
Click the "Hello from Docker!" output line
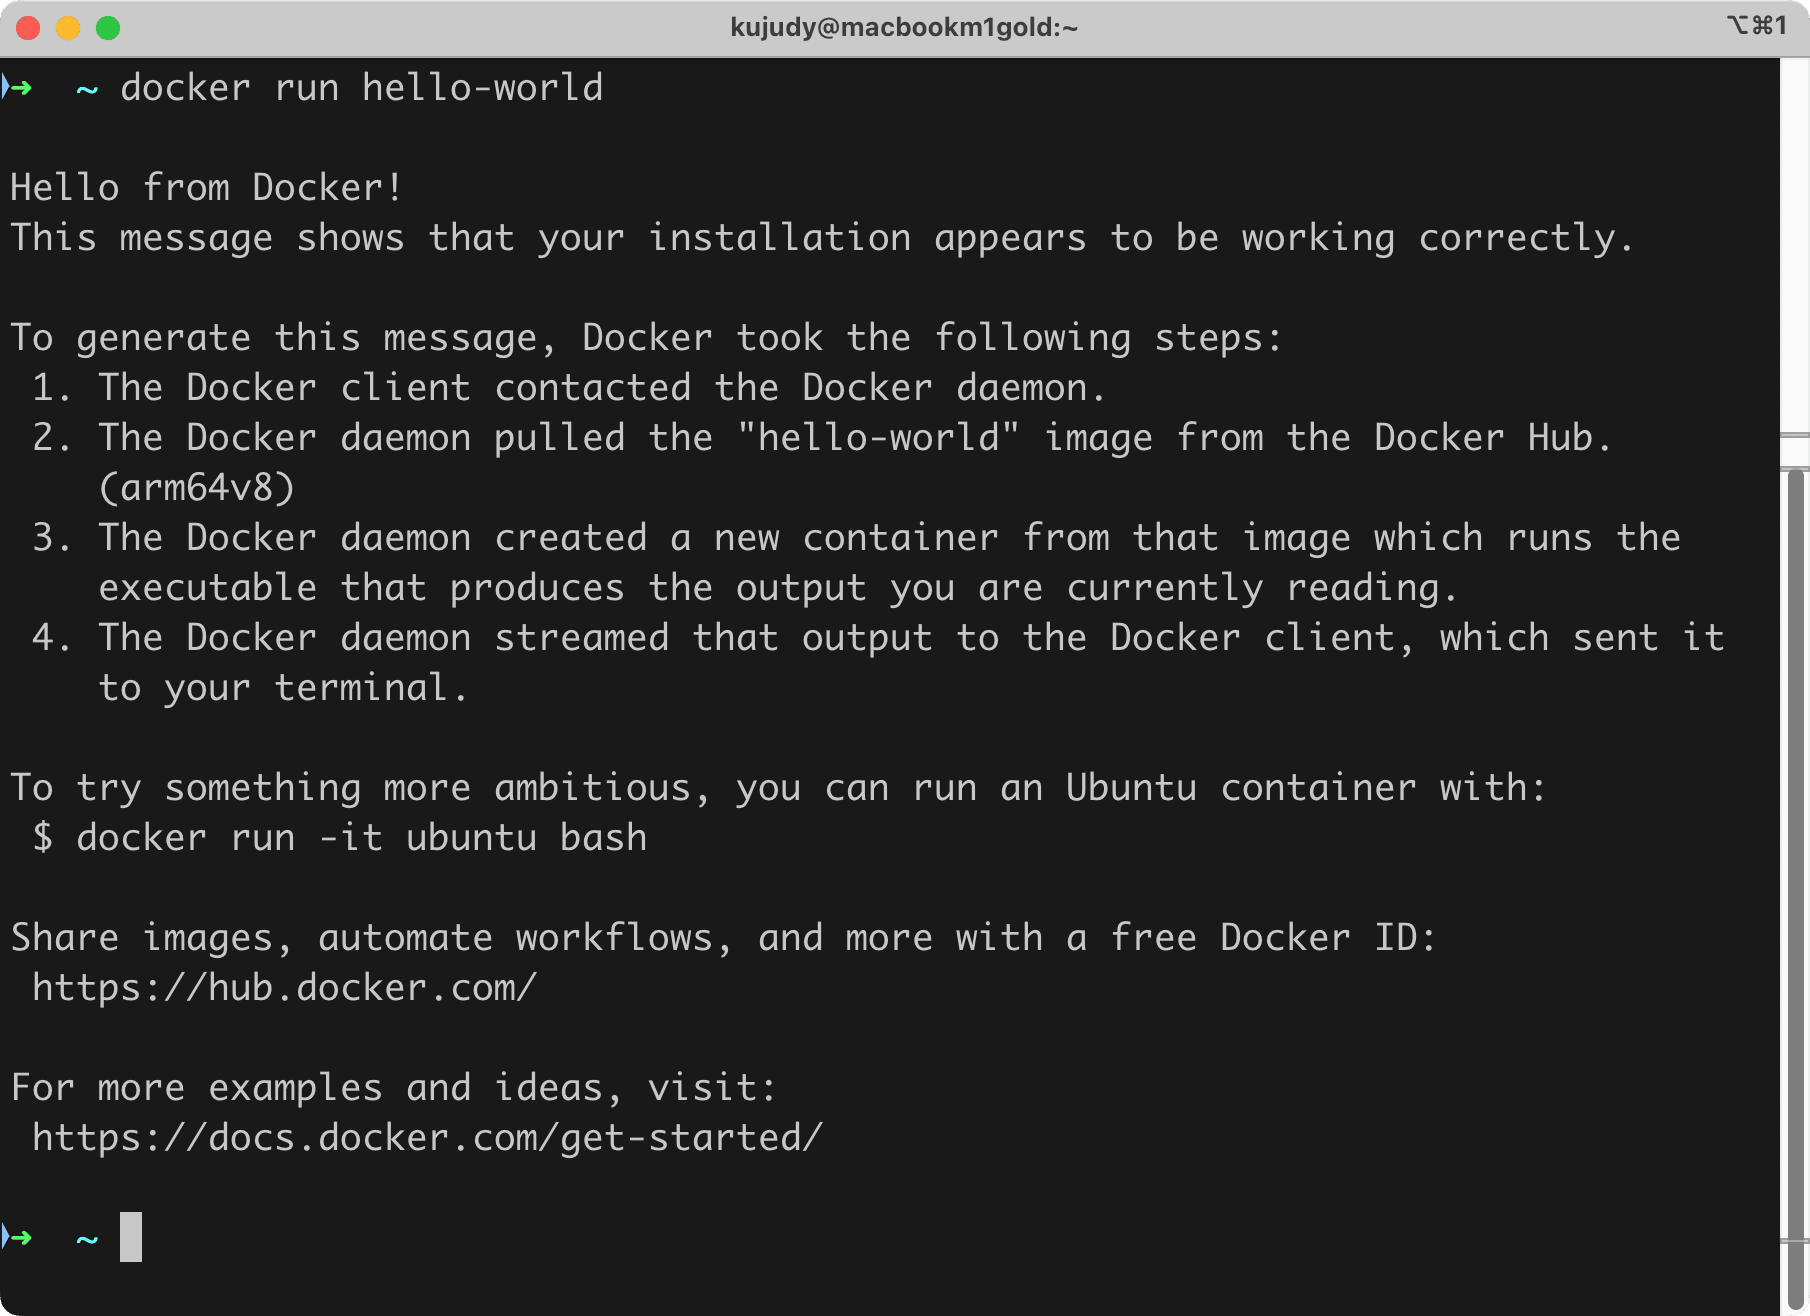(207, 188)
